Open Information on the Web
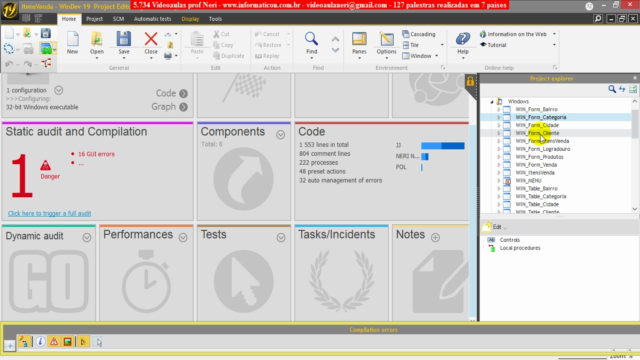This screenshot has height=360, width=640. coord(513,34)
